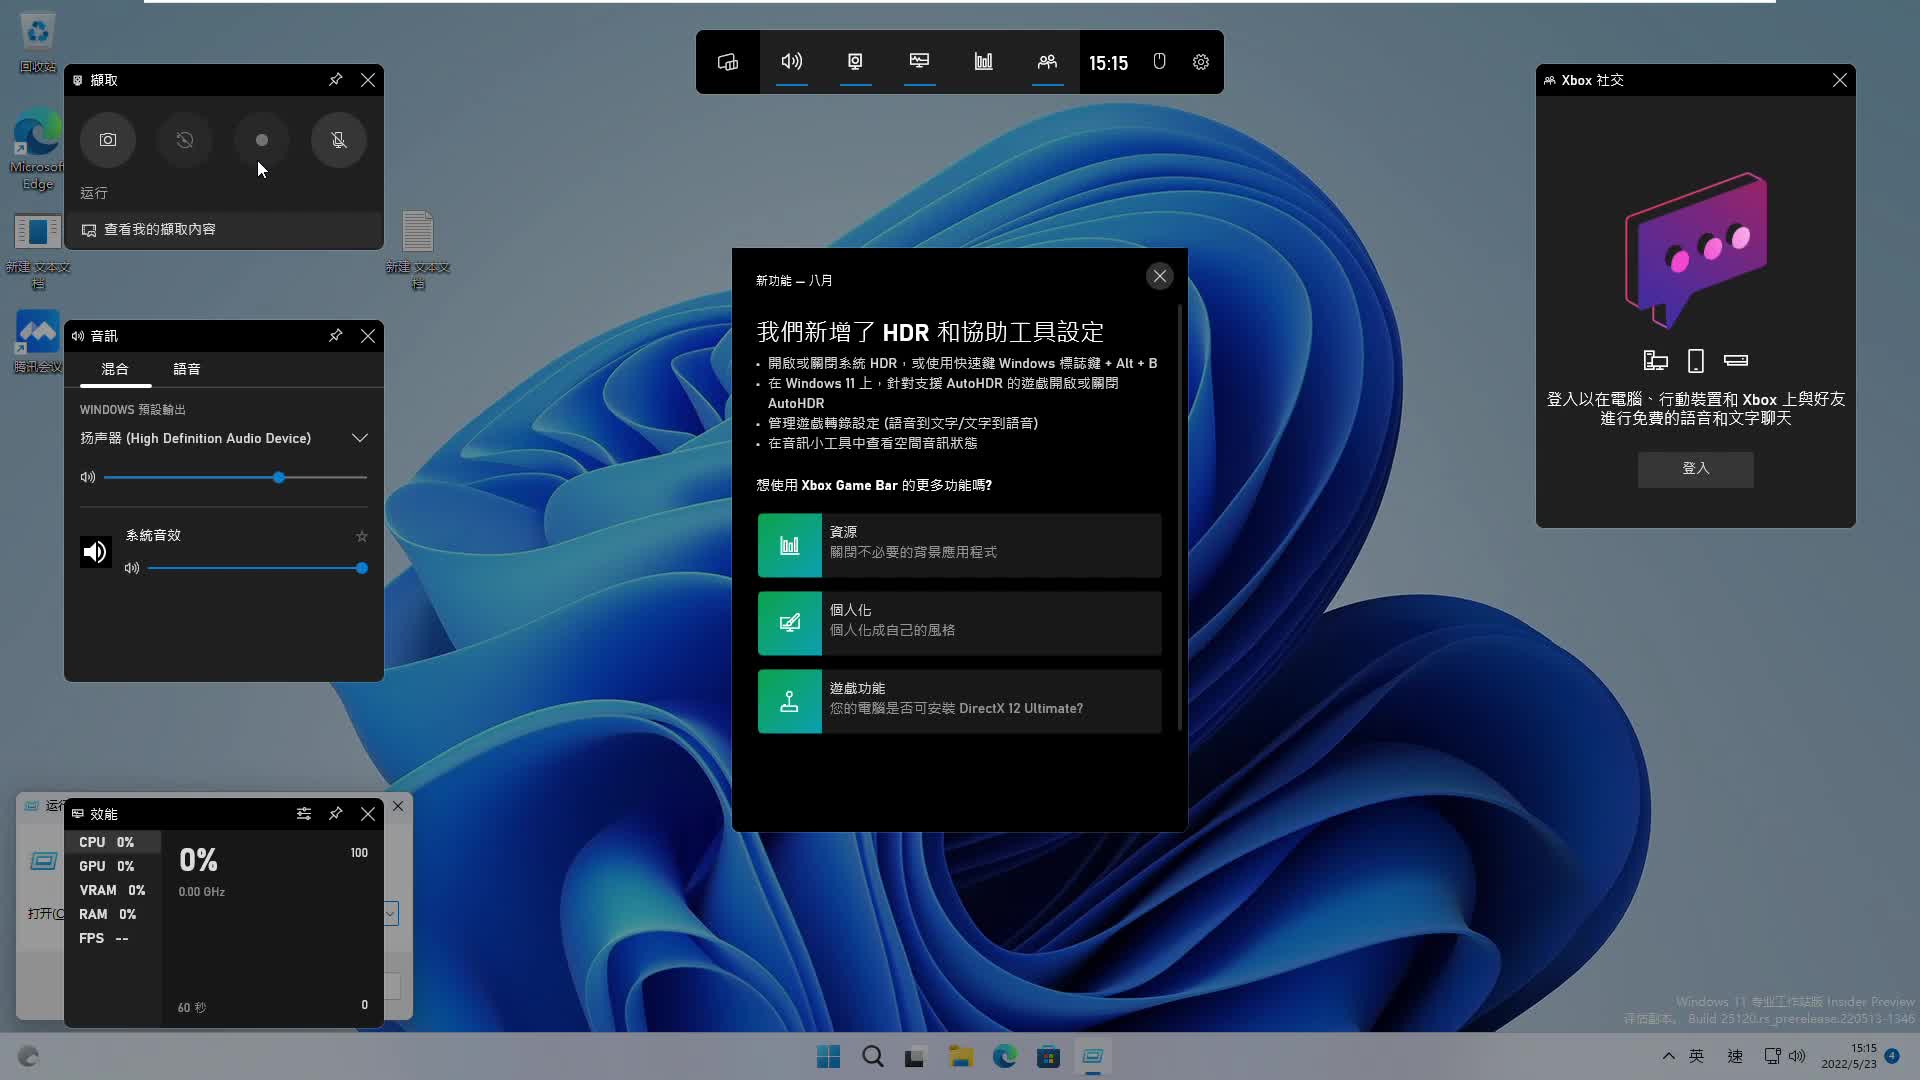This screenshot has width=1920, height=1080.
Task: Open the Windows Start button
Action: coord(828,1057)
